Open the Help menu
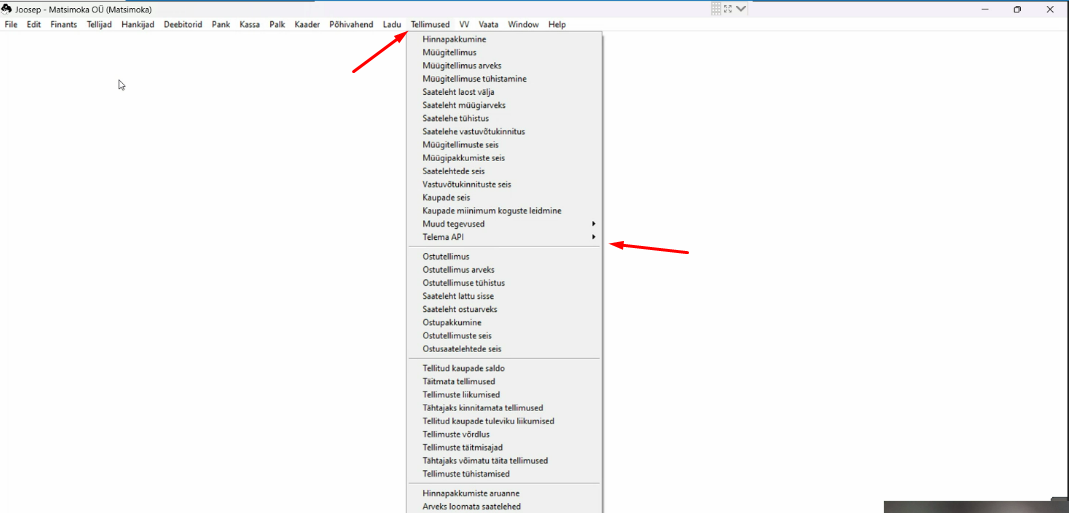The width and height of the screenshot is (1069, 513). pyautogui.click(x=557, y=24)
